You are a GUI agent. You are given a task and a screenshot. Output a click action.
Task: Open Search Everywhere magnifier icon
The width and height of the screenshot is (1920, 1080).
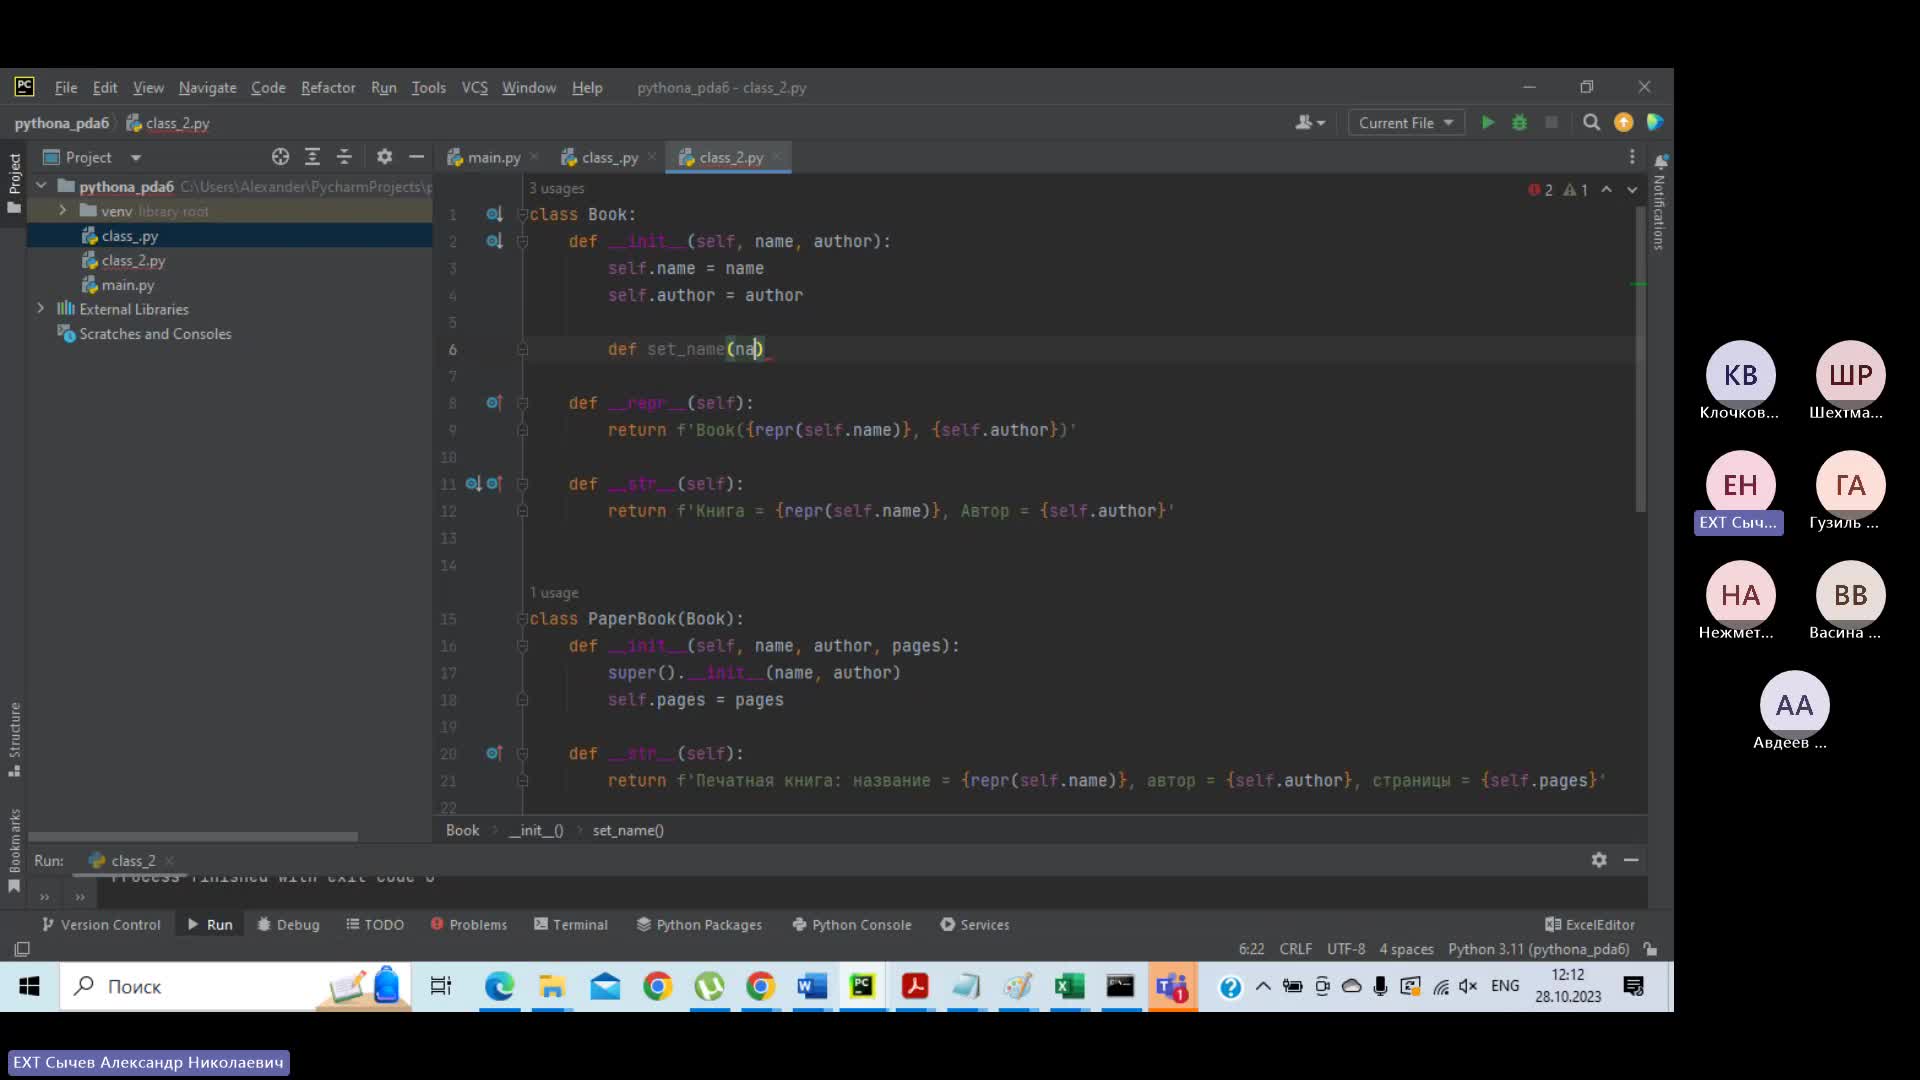(x=1591, y=122)
